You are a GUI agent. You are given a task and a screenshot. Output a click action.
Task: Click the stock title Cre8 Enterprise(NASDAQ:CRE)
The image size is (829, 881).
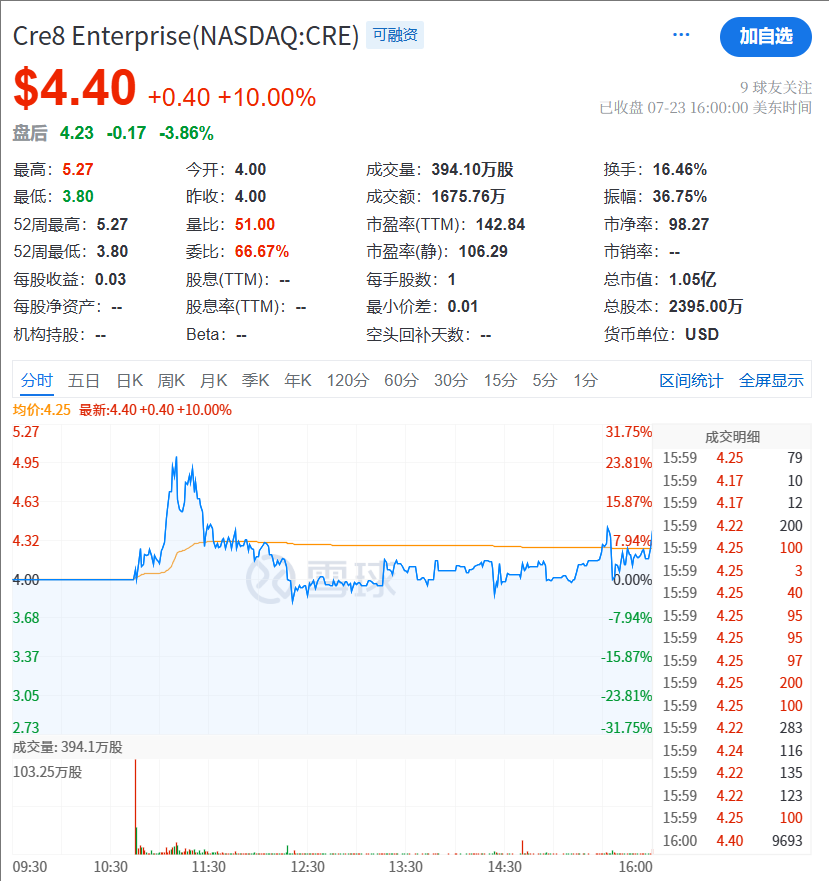[185, 36]
